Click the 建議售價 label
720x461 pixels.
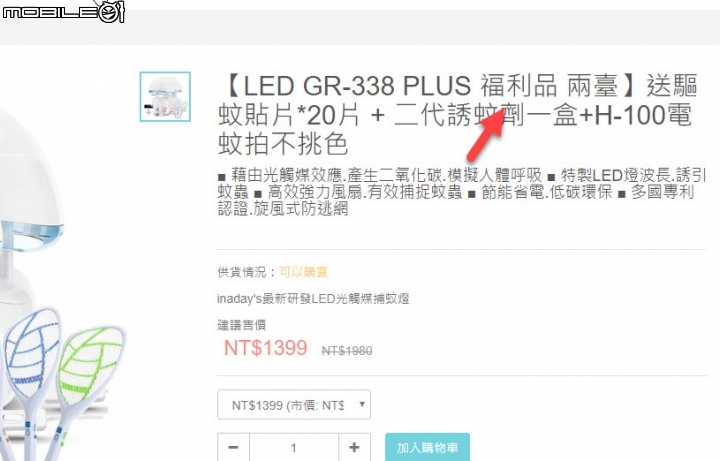242,325
